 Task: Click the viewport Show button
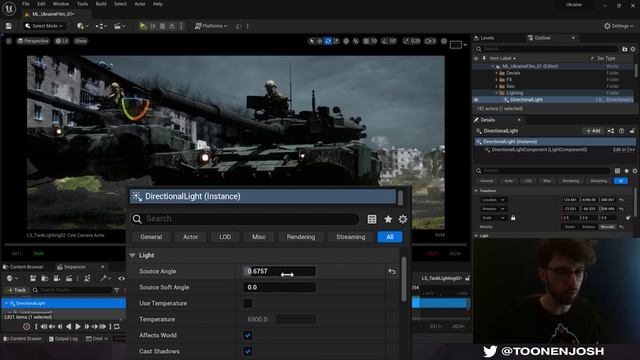pyautogui.click(x=80, y=41)
